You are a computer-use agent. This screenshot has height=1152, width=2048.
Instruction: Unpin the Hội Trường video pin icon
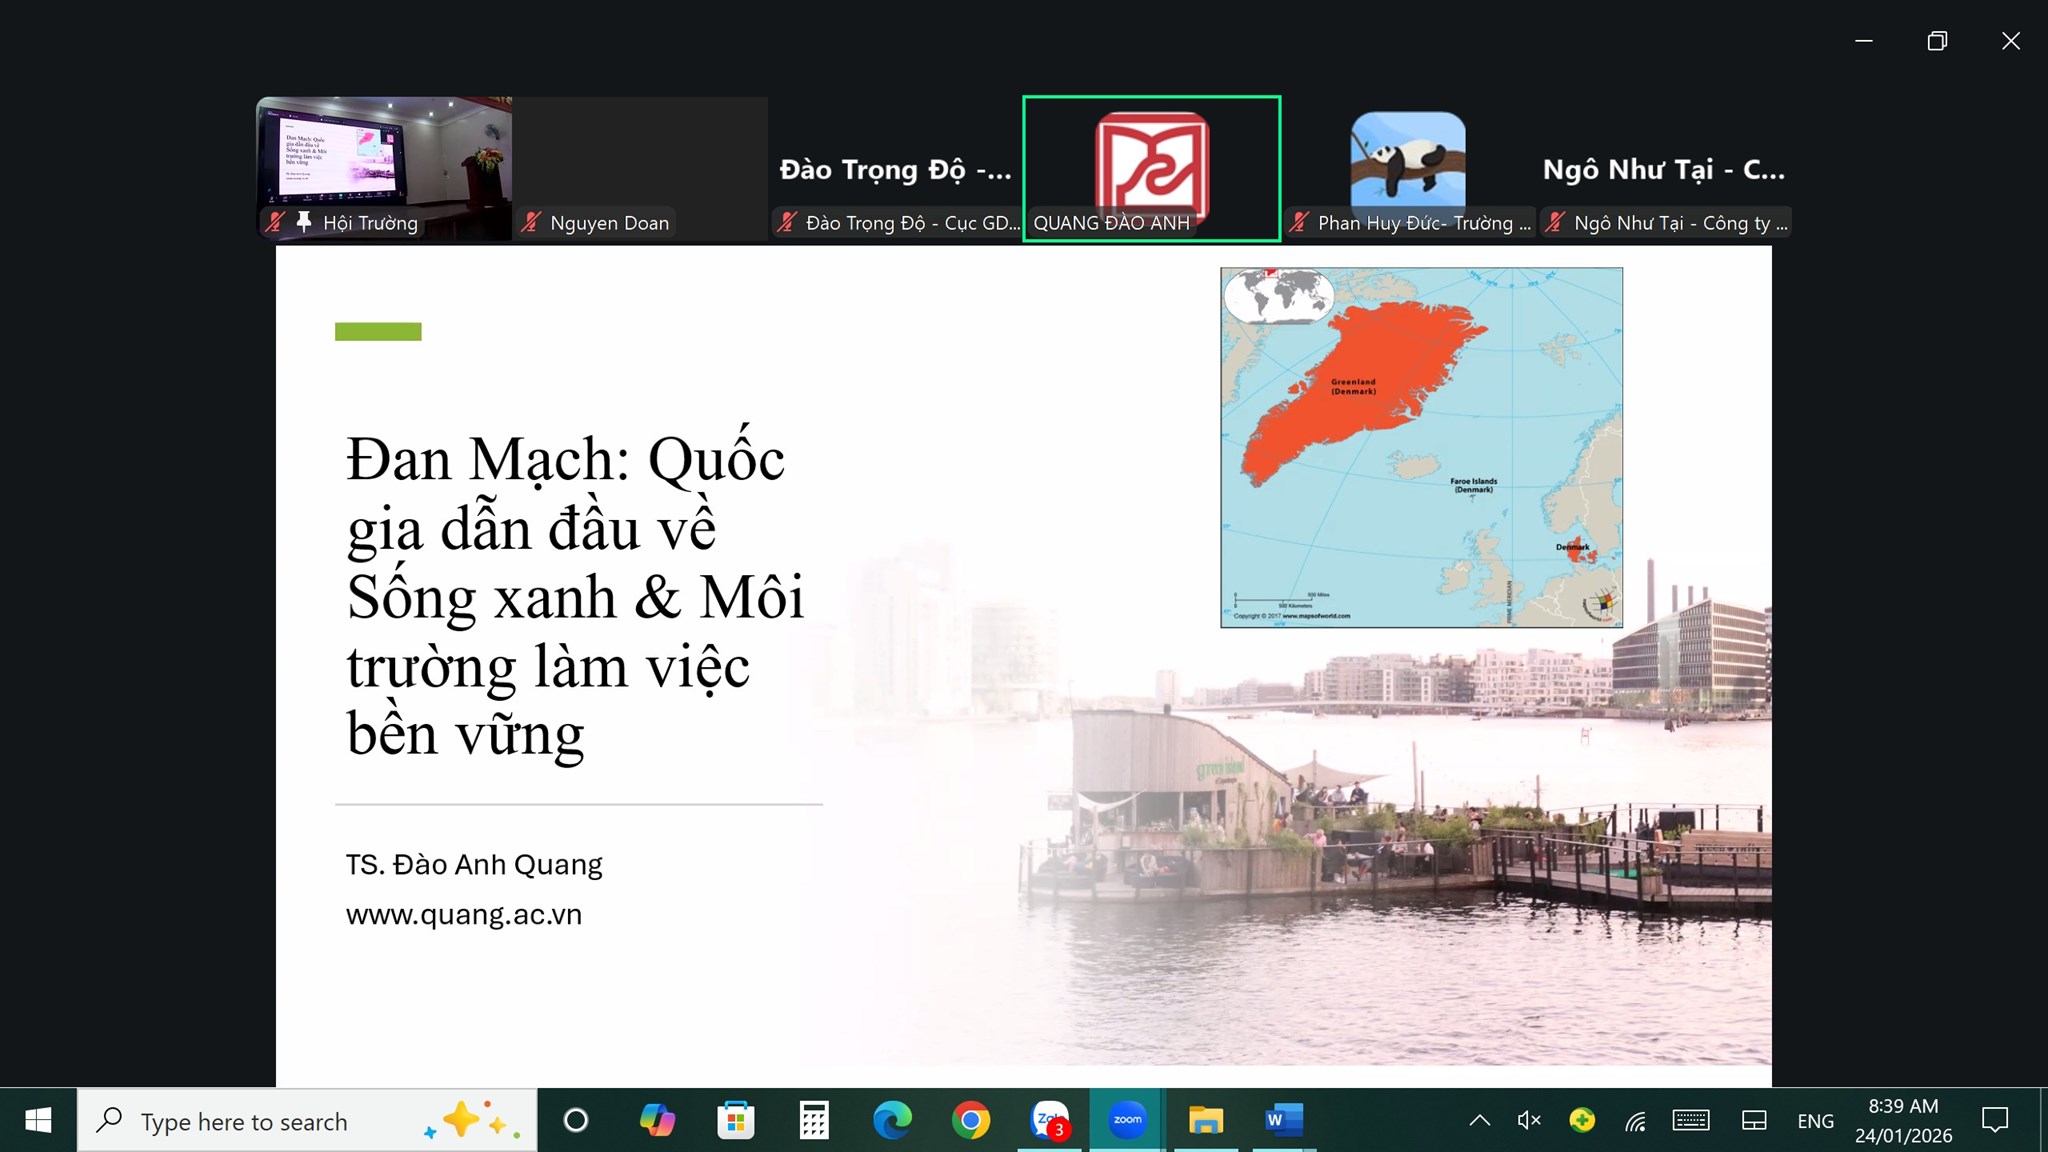(304, 222)
